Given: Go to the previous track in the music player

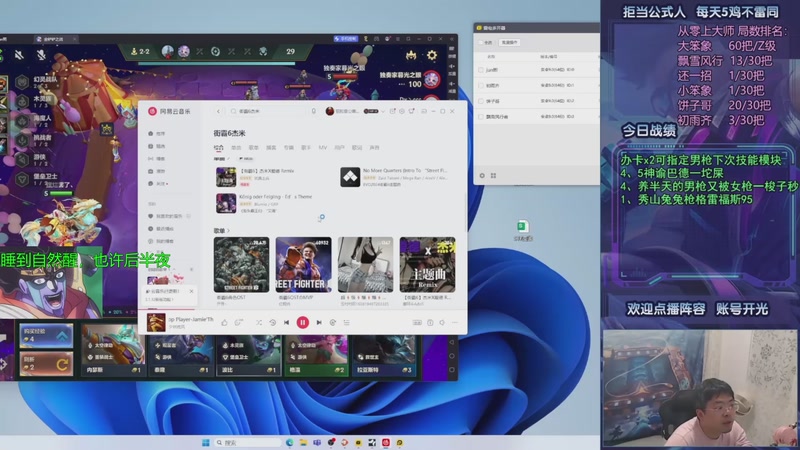Looking at the screenshot, I should pyautogui.click(x=287, y=322).
